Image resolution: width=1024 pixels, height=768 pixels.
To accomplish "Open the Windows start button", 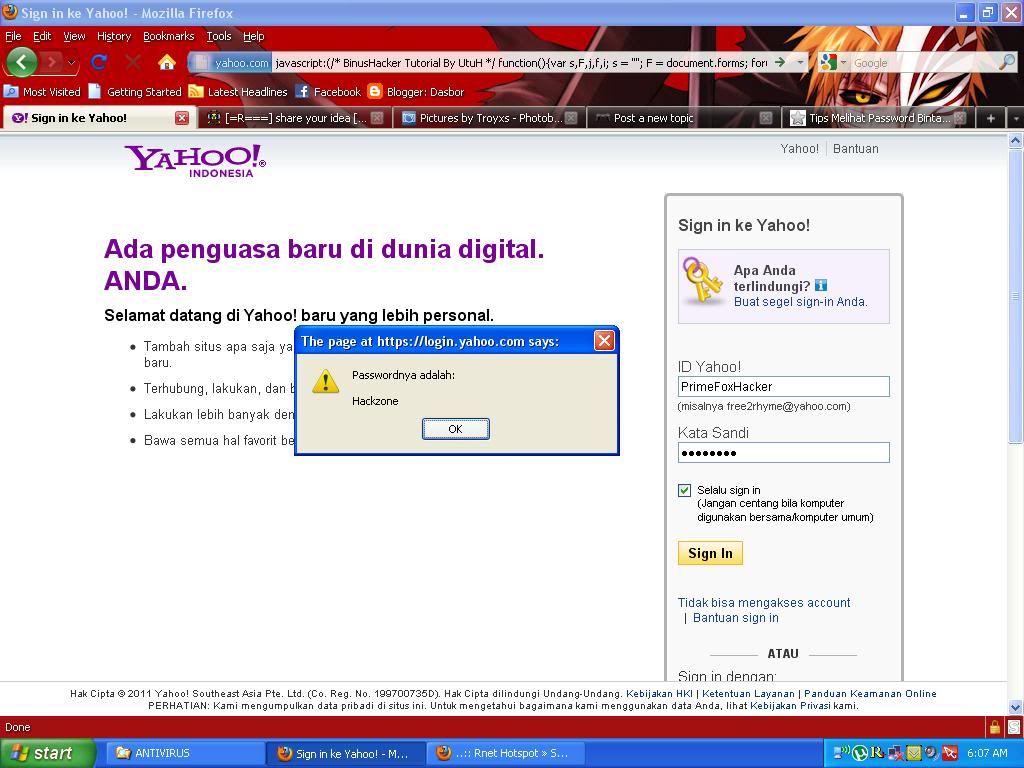I will [x=47, y=753].
